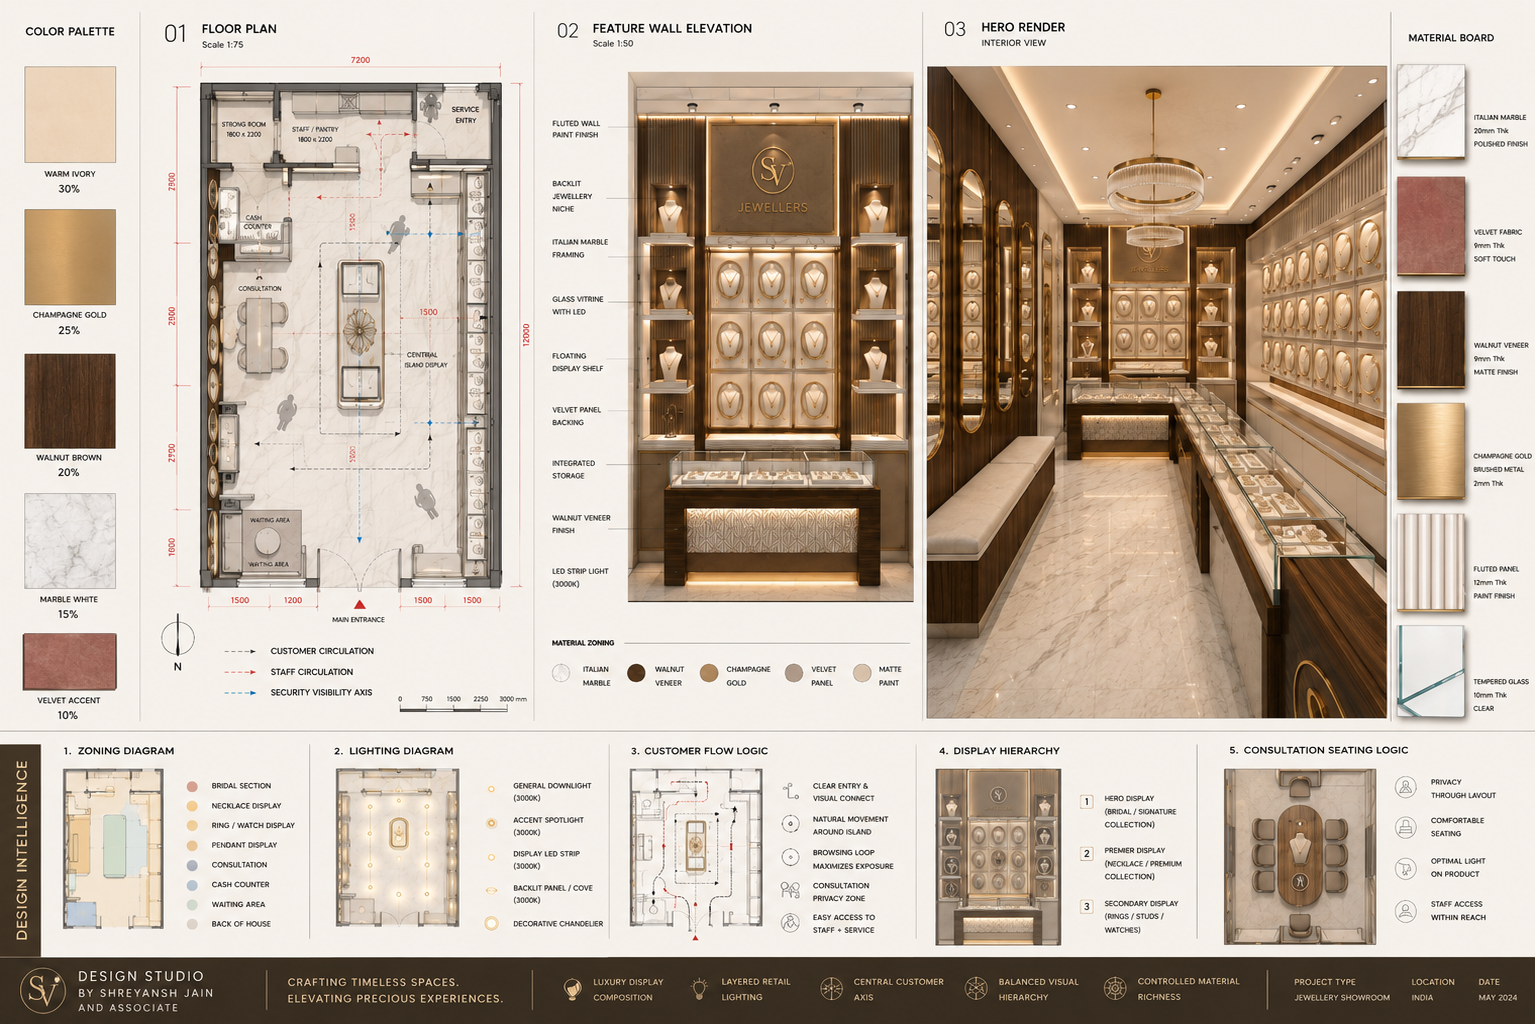Click the Decorative Chandelier legend ring icon
Image resolution: width=1535 pixels, height=1024 pixels.
[x=491, y=923]
